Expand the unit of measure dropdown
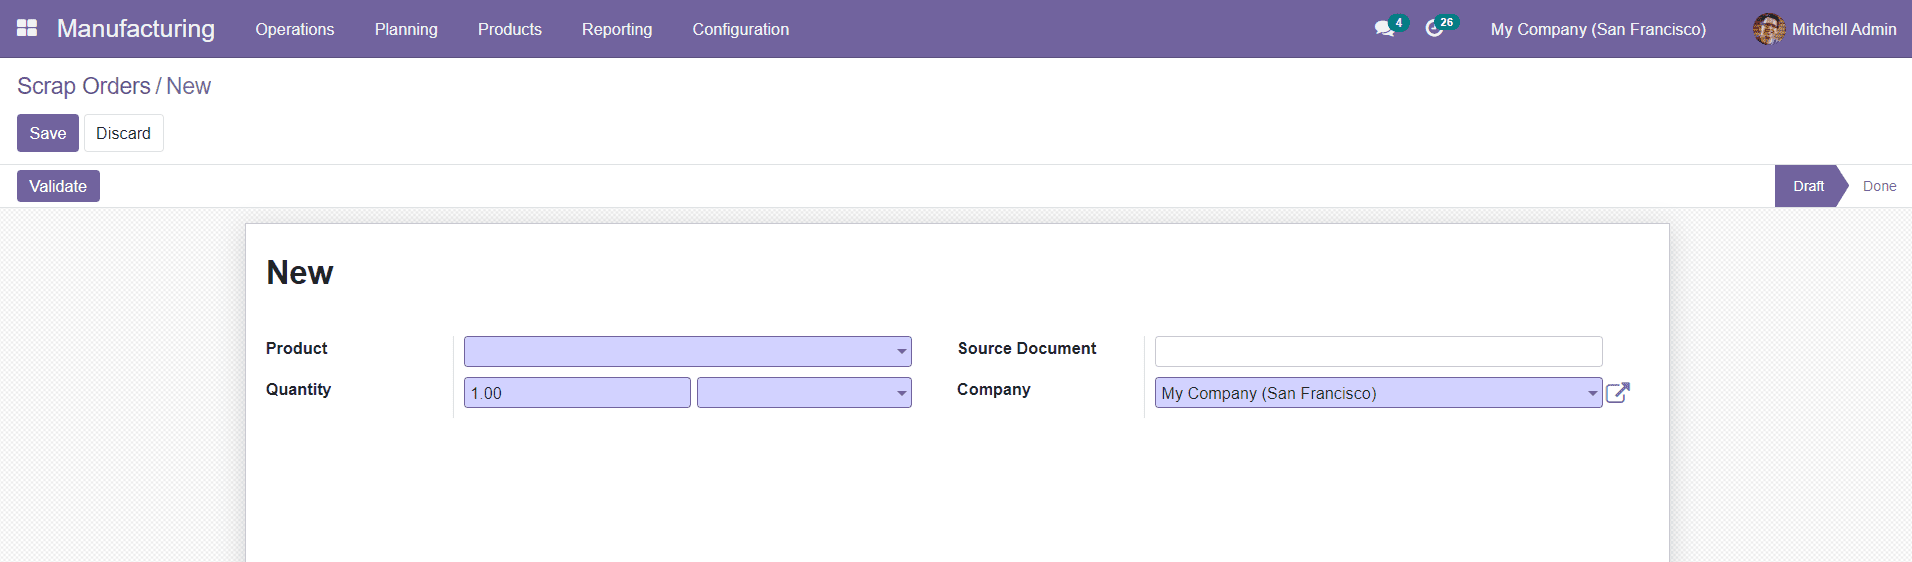This screenshot has height=562, width=1912. (x=901, y=393)
